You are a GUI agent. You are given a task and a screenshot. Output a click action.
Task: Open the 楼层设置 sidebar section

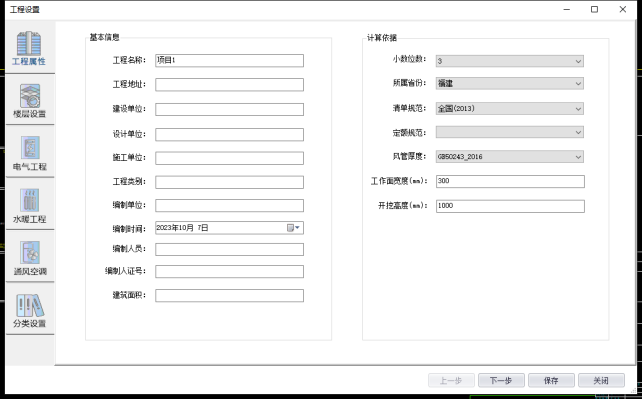click(29, 101)
